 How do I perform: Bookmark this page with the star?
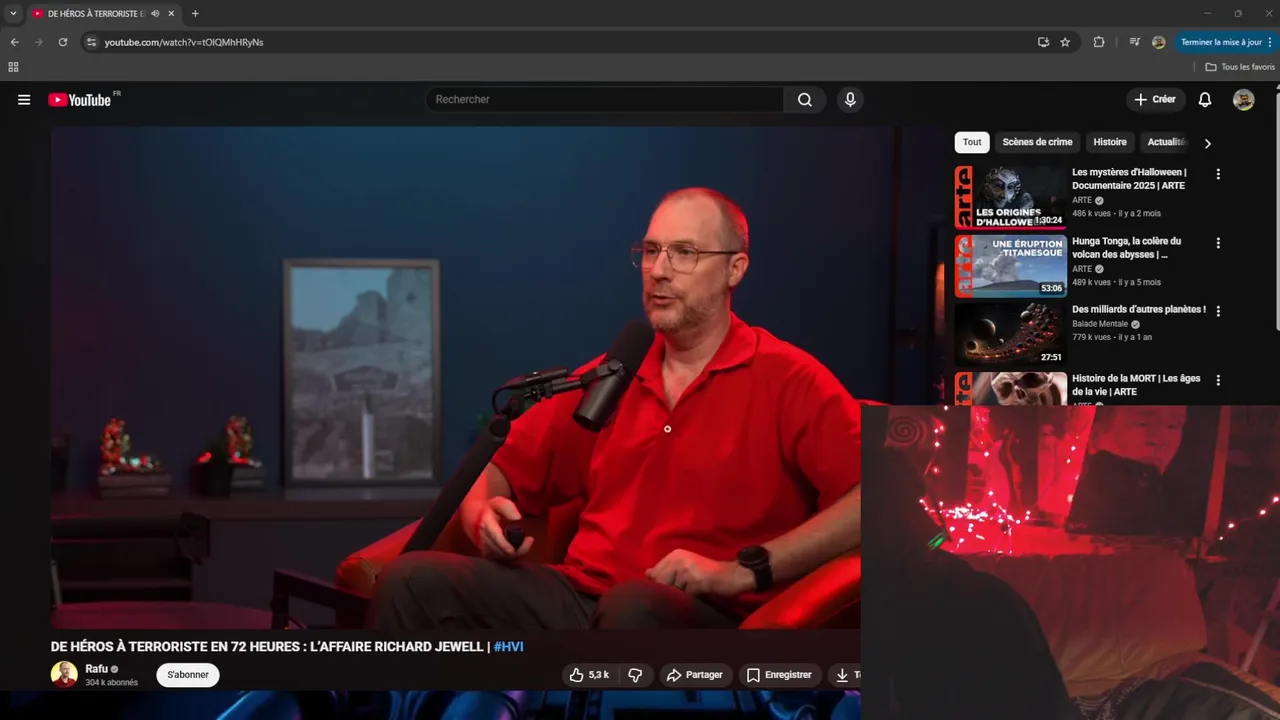[x=1065, y=42]
